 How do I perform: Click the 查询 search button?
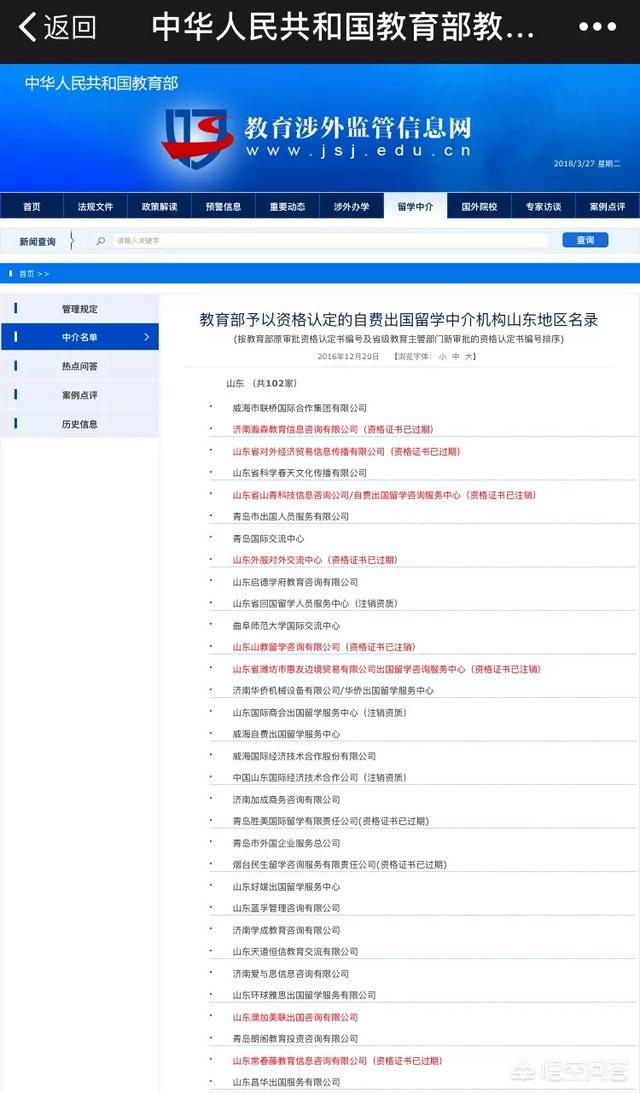point(585,240)
